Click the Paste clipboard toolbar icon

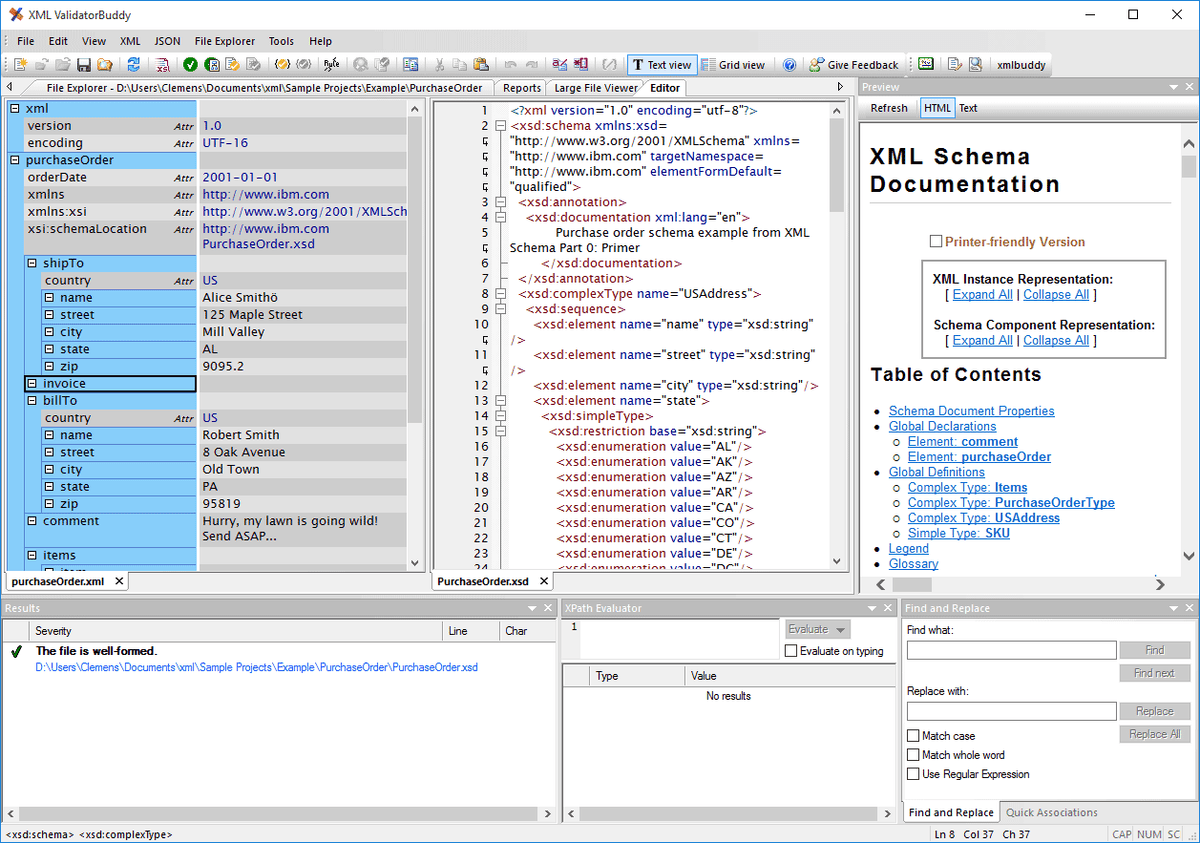(x=481, y=65)
